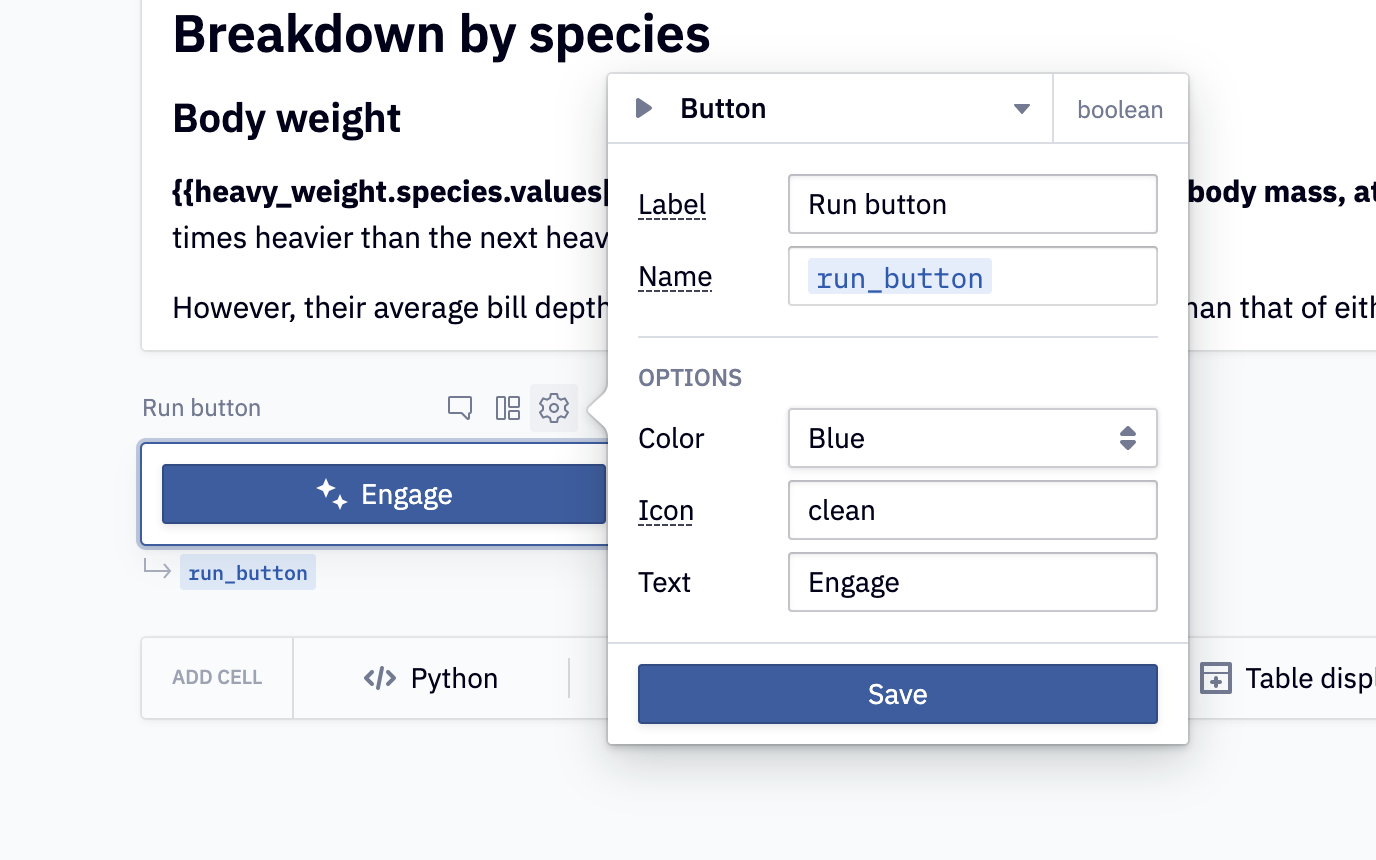Add a Table display cell
The height and width of the screenshot is (860, 1376).
pos(1290,678)
